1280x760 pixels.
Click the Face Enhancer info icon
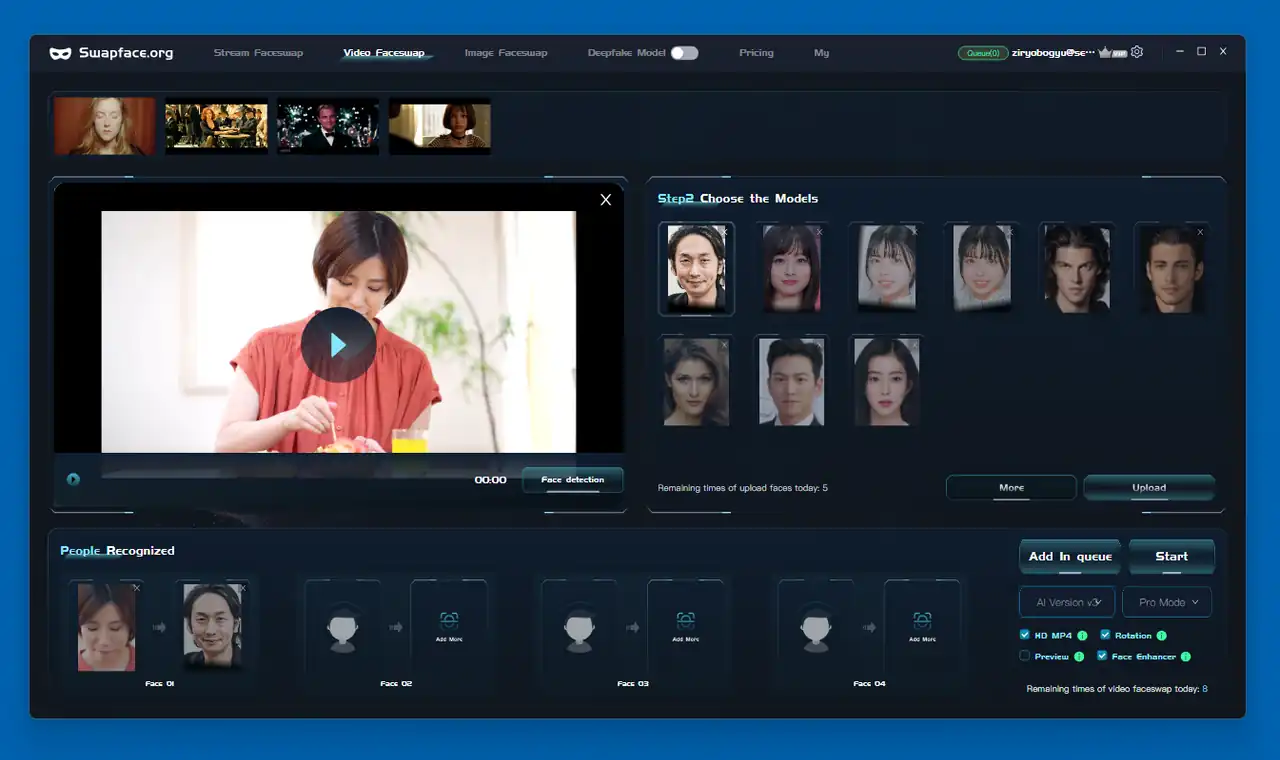pyautogui.click(x=1186, y=657)
